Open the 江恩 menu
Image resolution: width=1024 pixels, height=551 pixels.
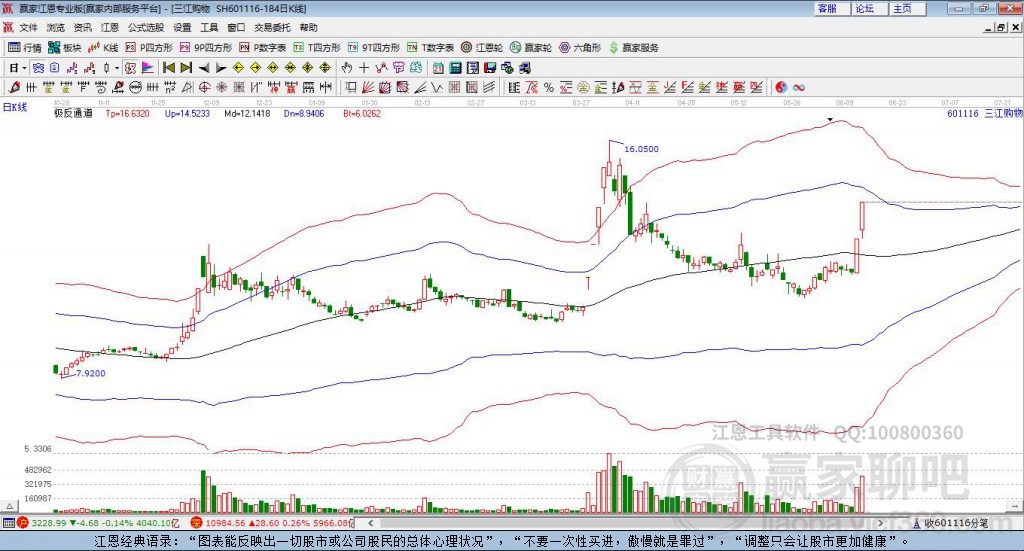[x=110, y=27]
